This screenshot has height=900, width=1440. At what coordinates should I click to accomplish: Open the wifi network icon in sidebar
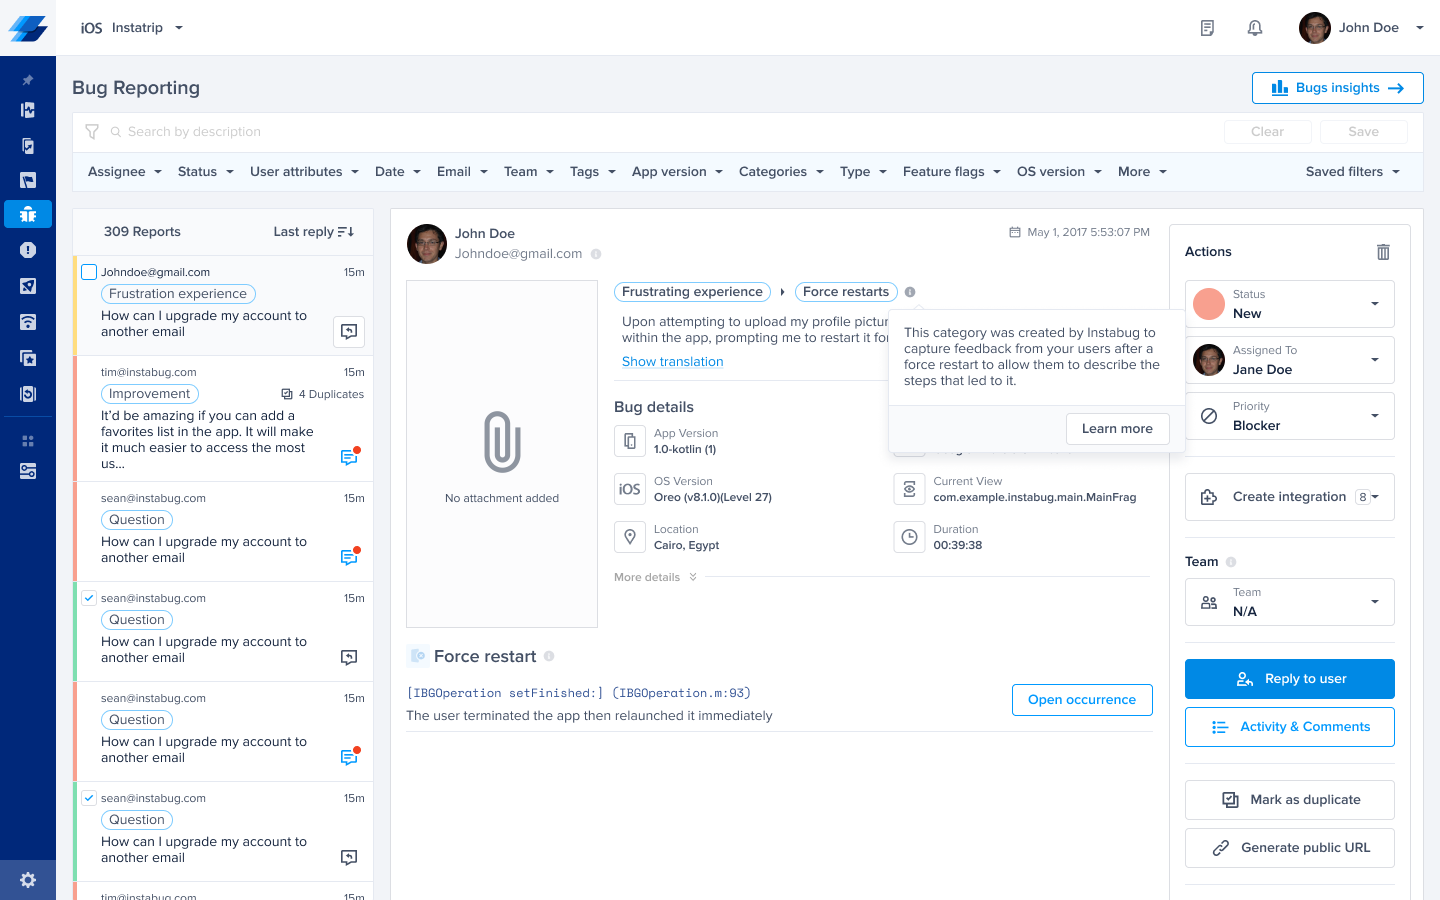tap(28, 322)
